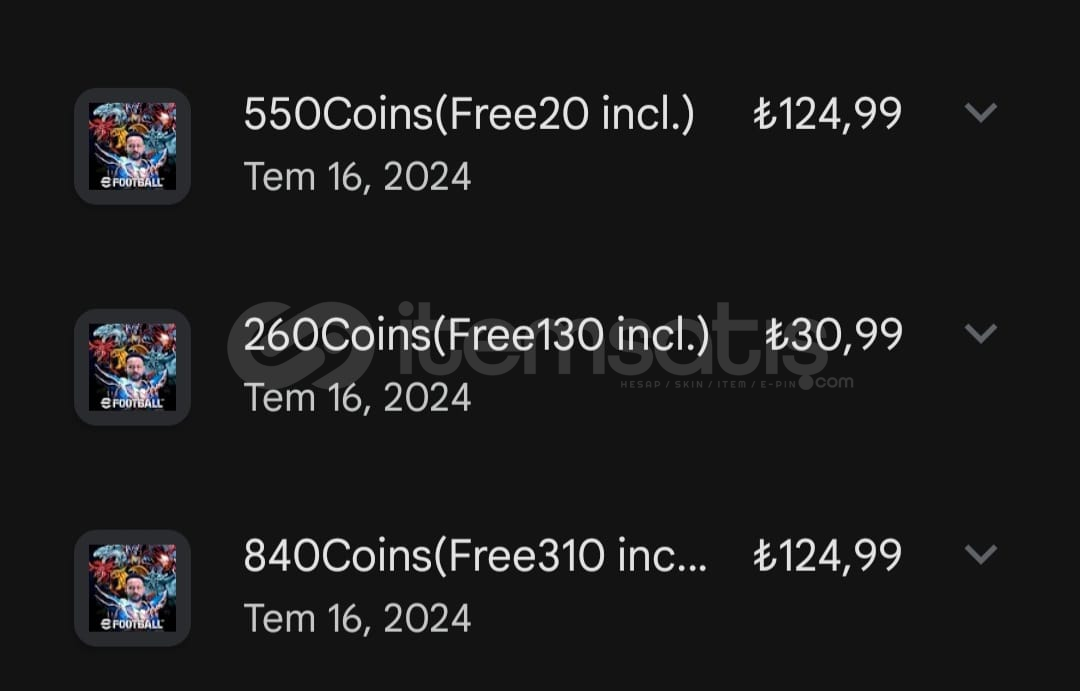Screen dimensions: 1080x691
Task: Select the 260Coins(Free130 incl.) title
Action: coord(476,336)
